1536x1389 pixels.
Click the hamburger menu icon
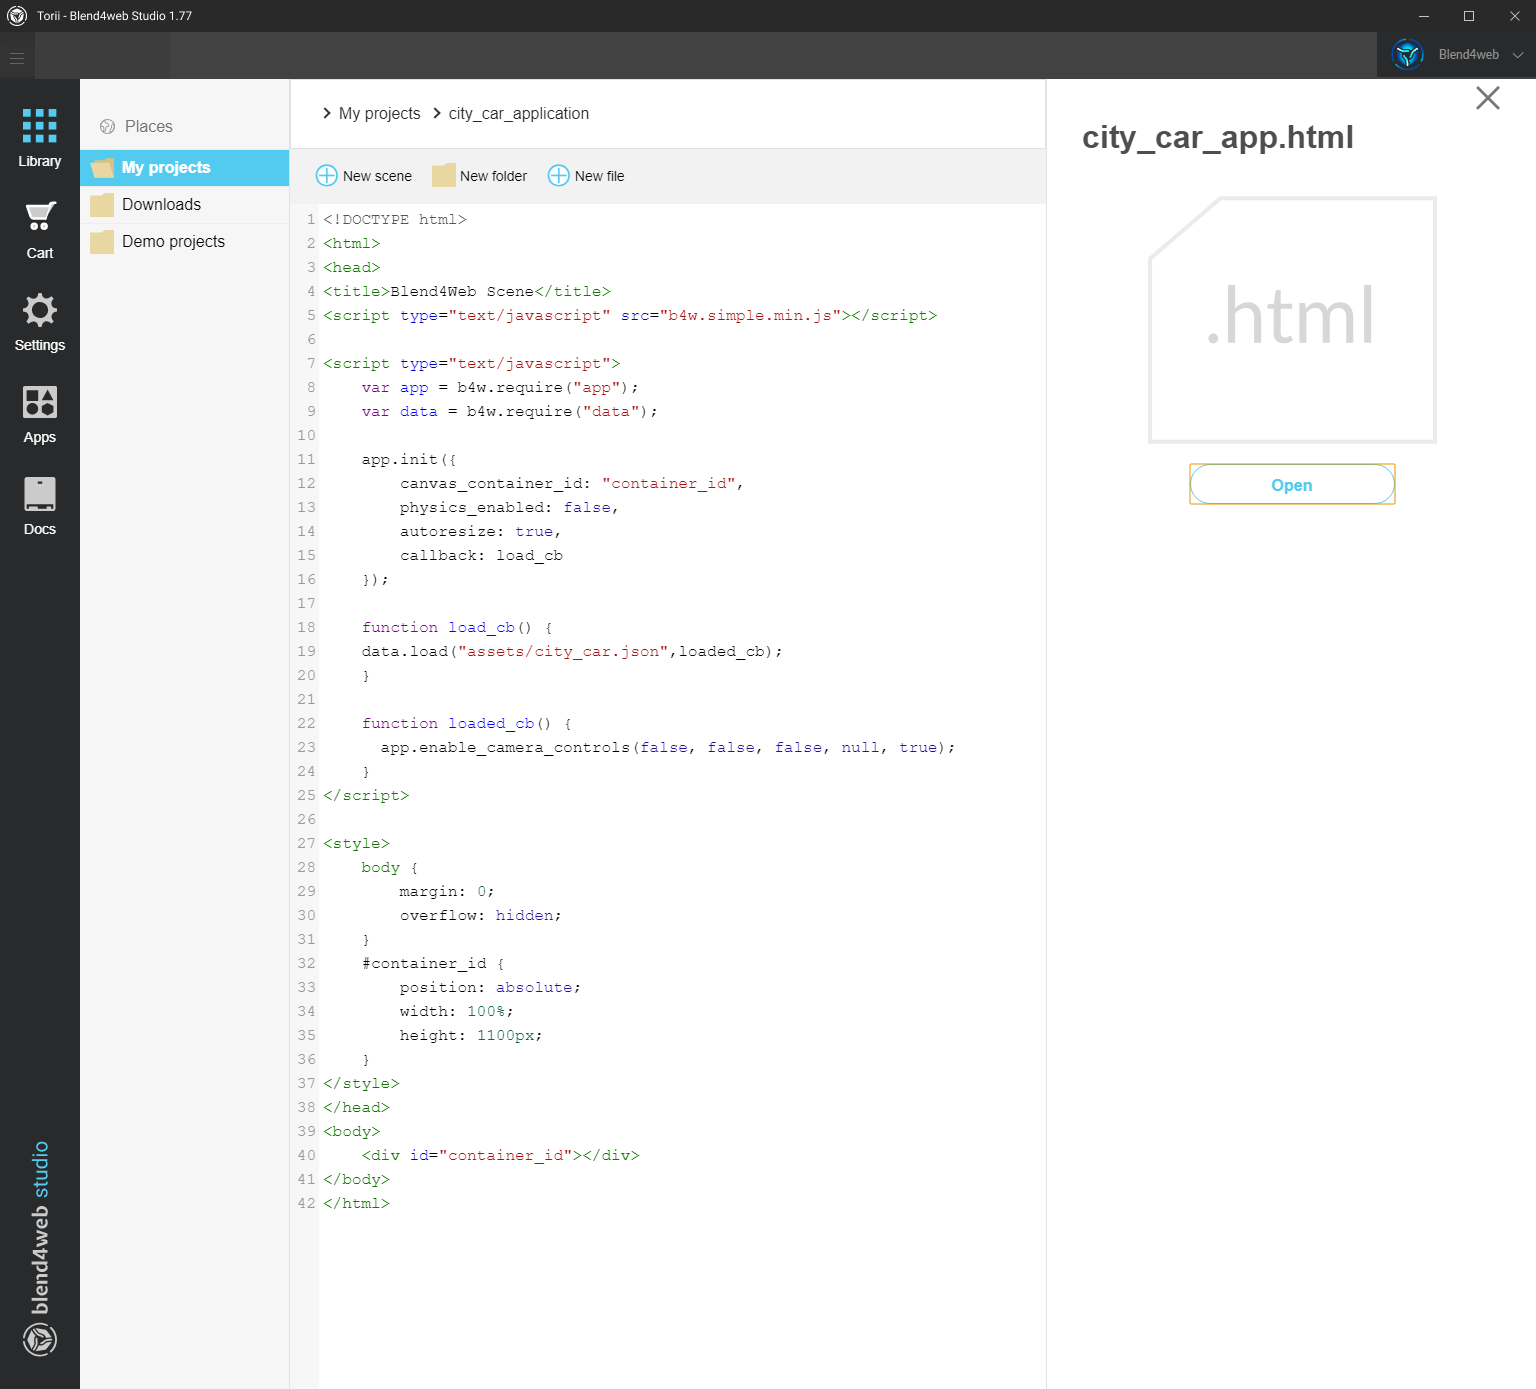point(17,57)
